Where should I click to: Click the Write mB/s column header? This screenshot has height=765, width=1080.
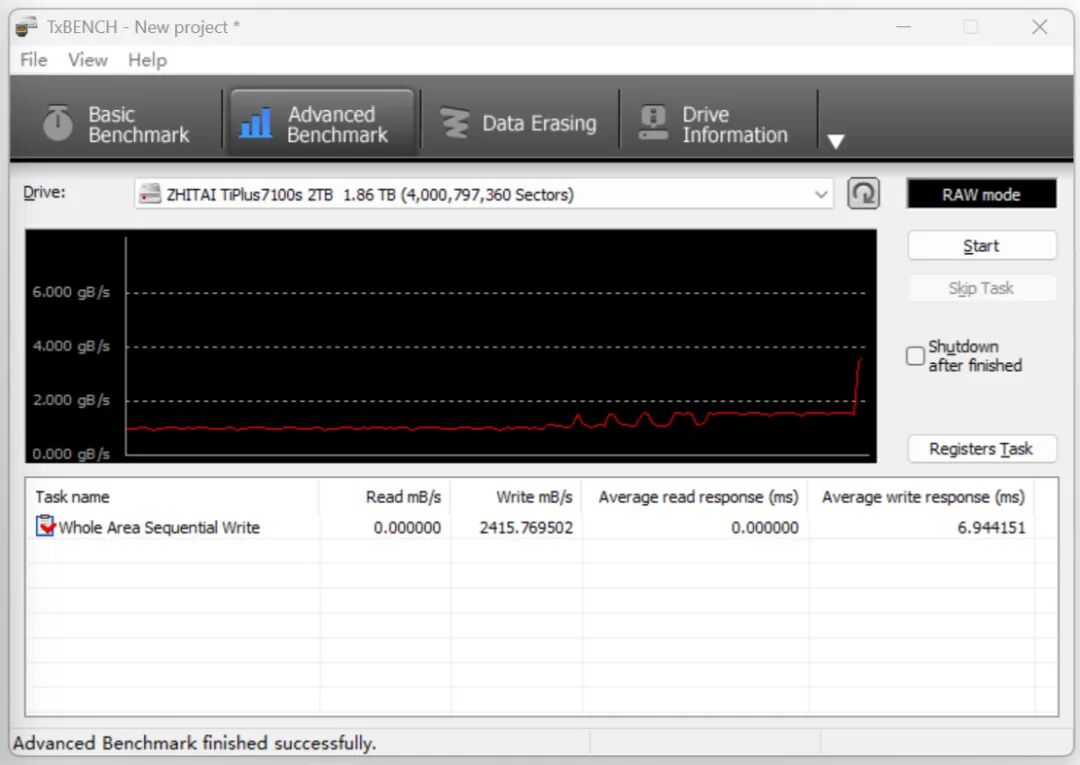534,497
